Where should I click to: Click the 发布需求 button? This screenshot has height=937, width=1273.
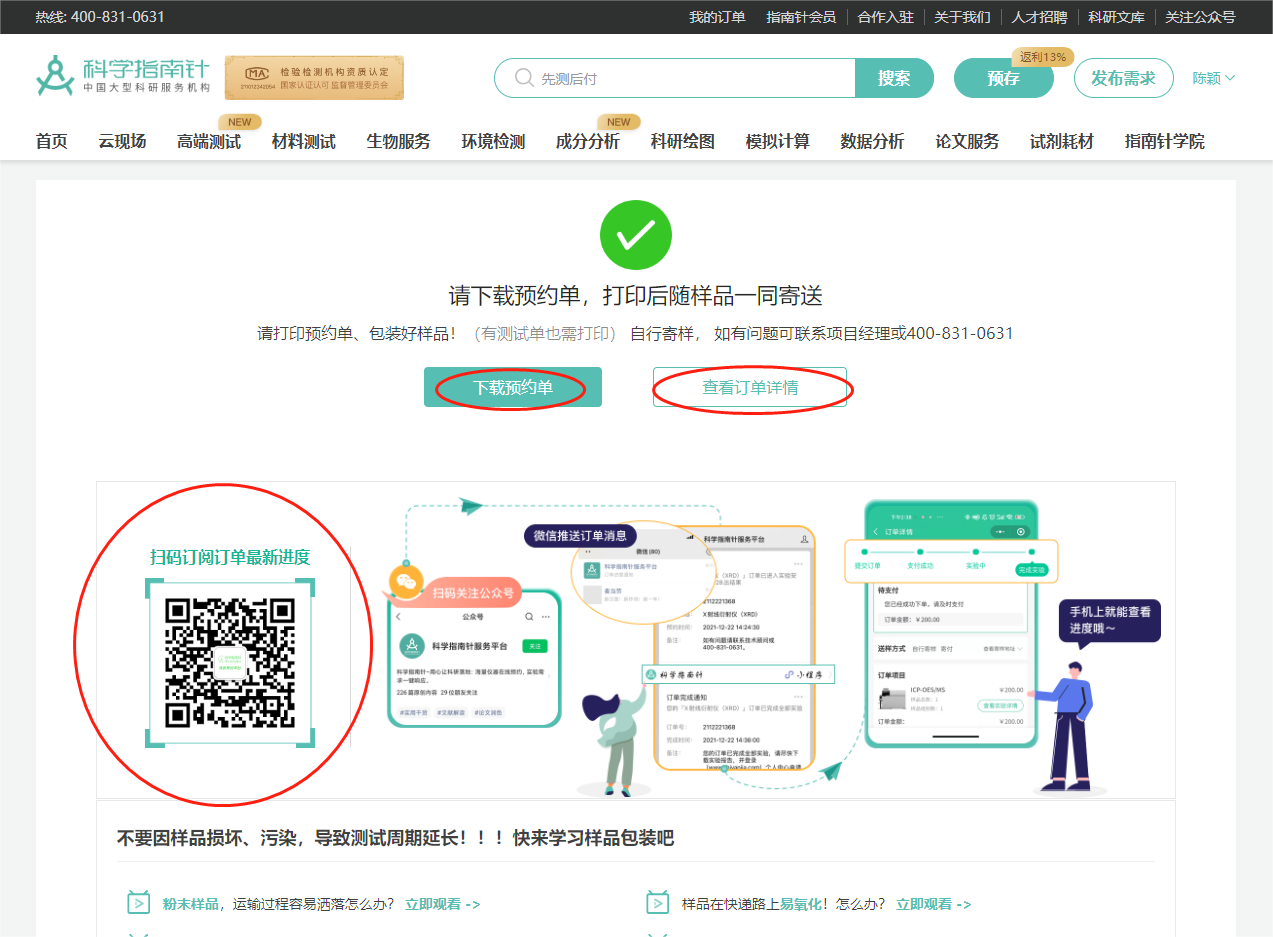1122,77
